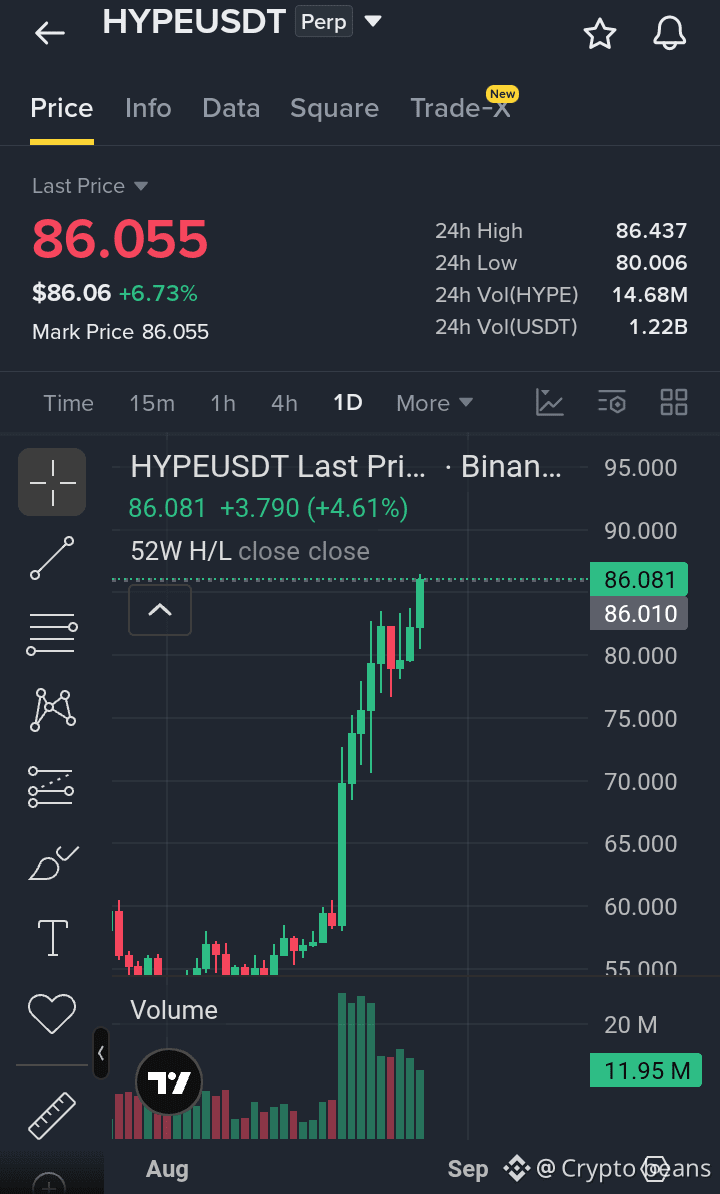Collapse the indicator legend chevron
This screenshot has width=720, height=1194.
[x=160, y=610]
